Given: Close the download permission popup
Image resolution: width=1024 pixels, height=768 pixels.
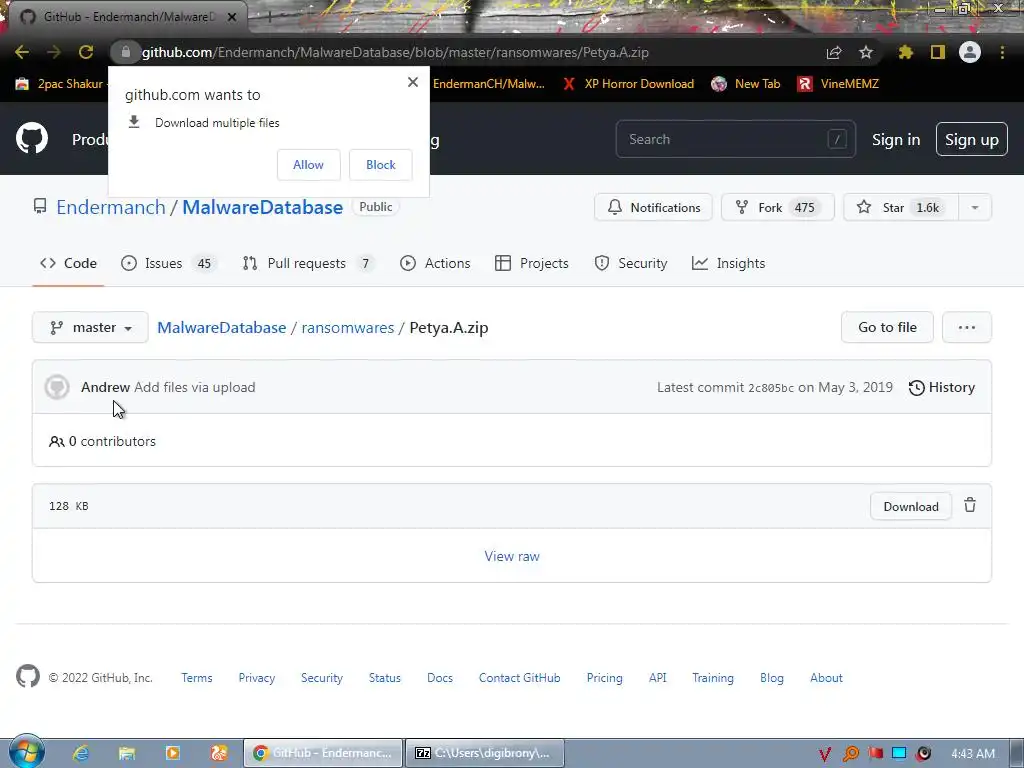Looking at the screenshot, I should click(413, 82).
